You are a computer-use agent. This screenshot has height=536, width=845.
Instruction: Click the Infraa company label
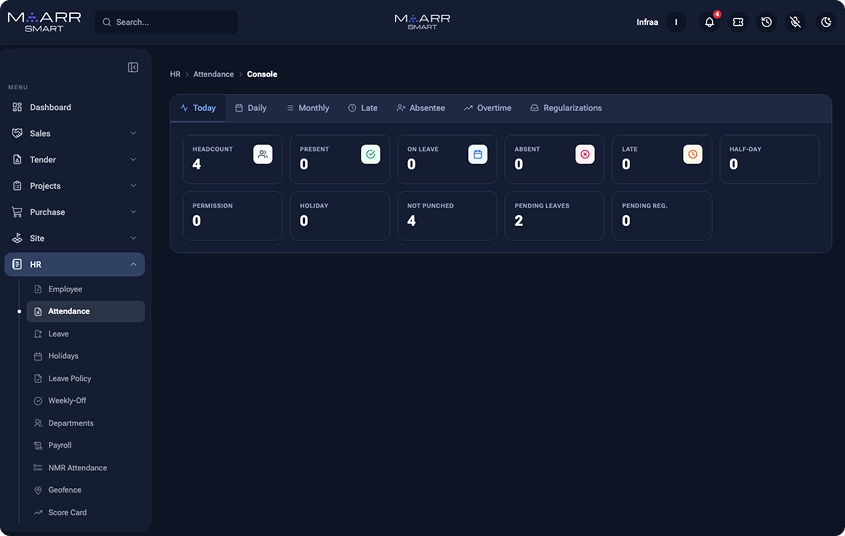click(647, 22)
